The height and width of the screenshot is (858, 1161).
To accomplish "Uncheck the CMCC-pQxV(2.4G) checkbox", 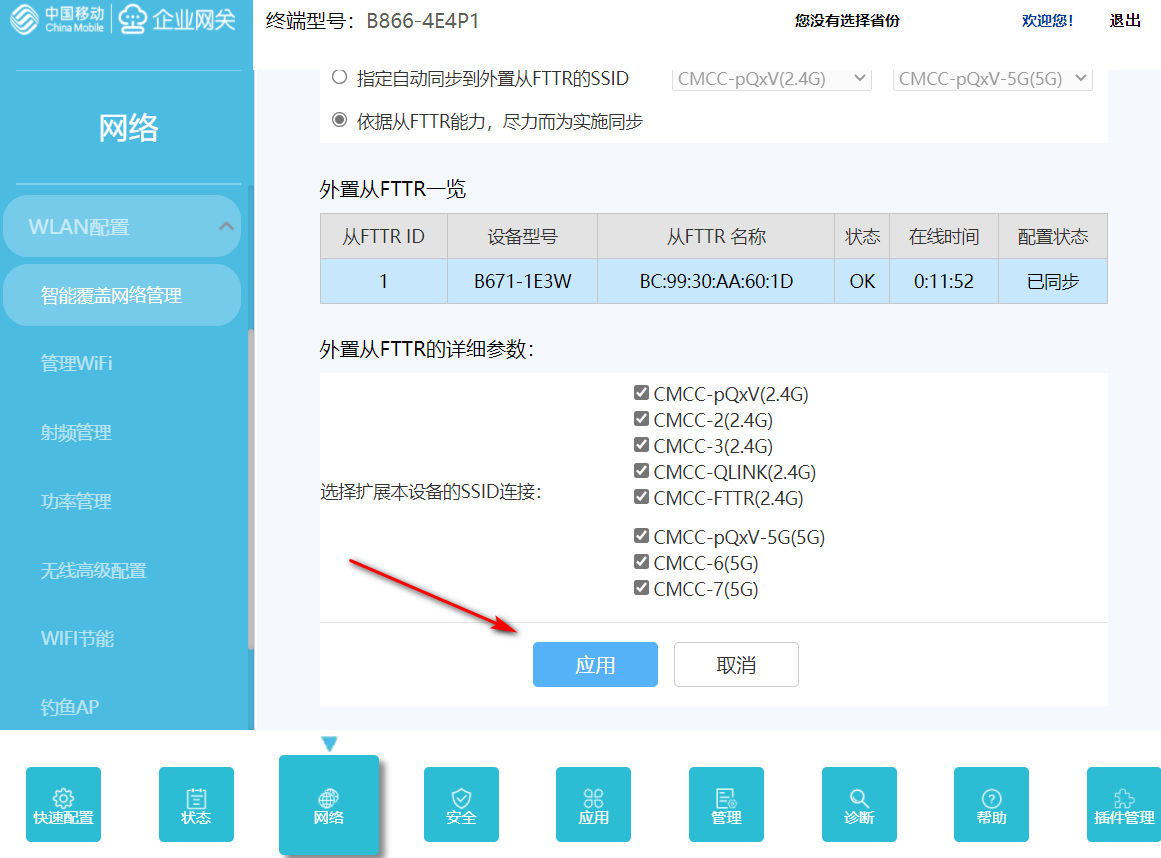I will tap(641, 392).
